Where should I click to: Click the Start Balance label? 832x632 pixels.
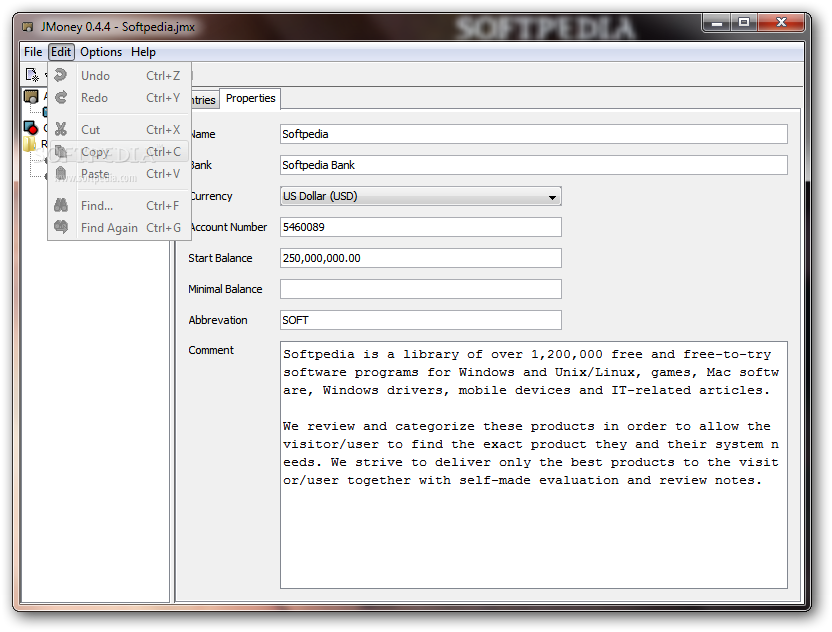pyautogui.click(x=220, y=258)
